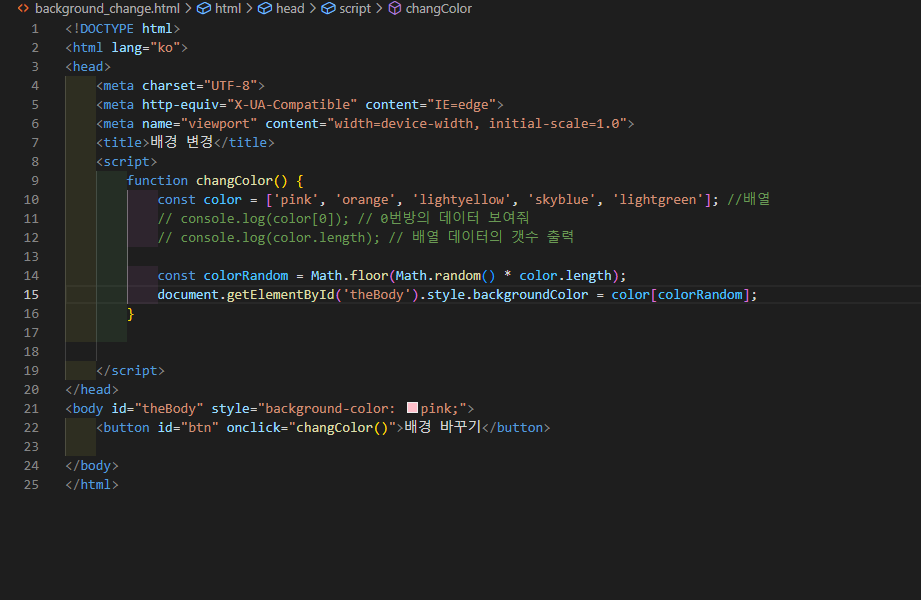Click "viewport" string on line 6
Screen dimensions: 921x600
pyautogui.click(x=219, y=123)
